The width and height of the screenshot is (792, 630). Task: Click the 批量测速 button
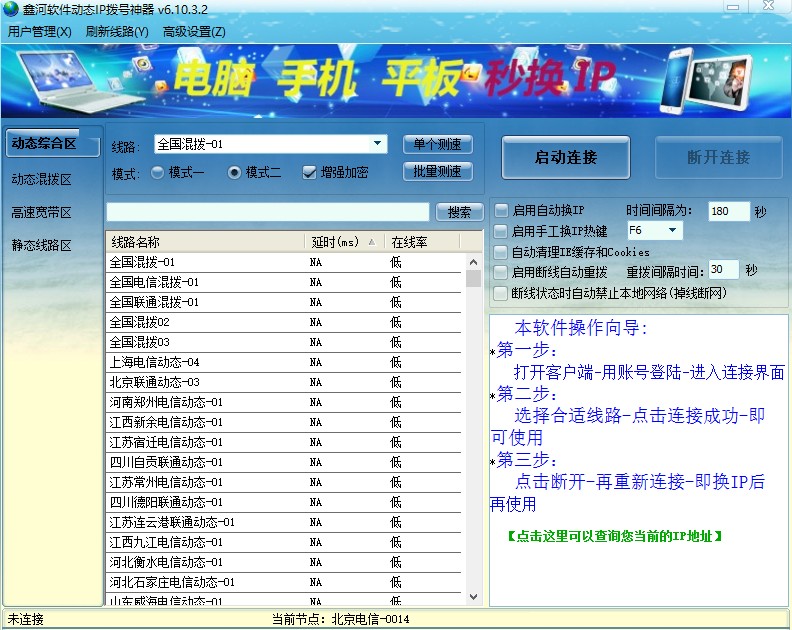coord(437,172)
